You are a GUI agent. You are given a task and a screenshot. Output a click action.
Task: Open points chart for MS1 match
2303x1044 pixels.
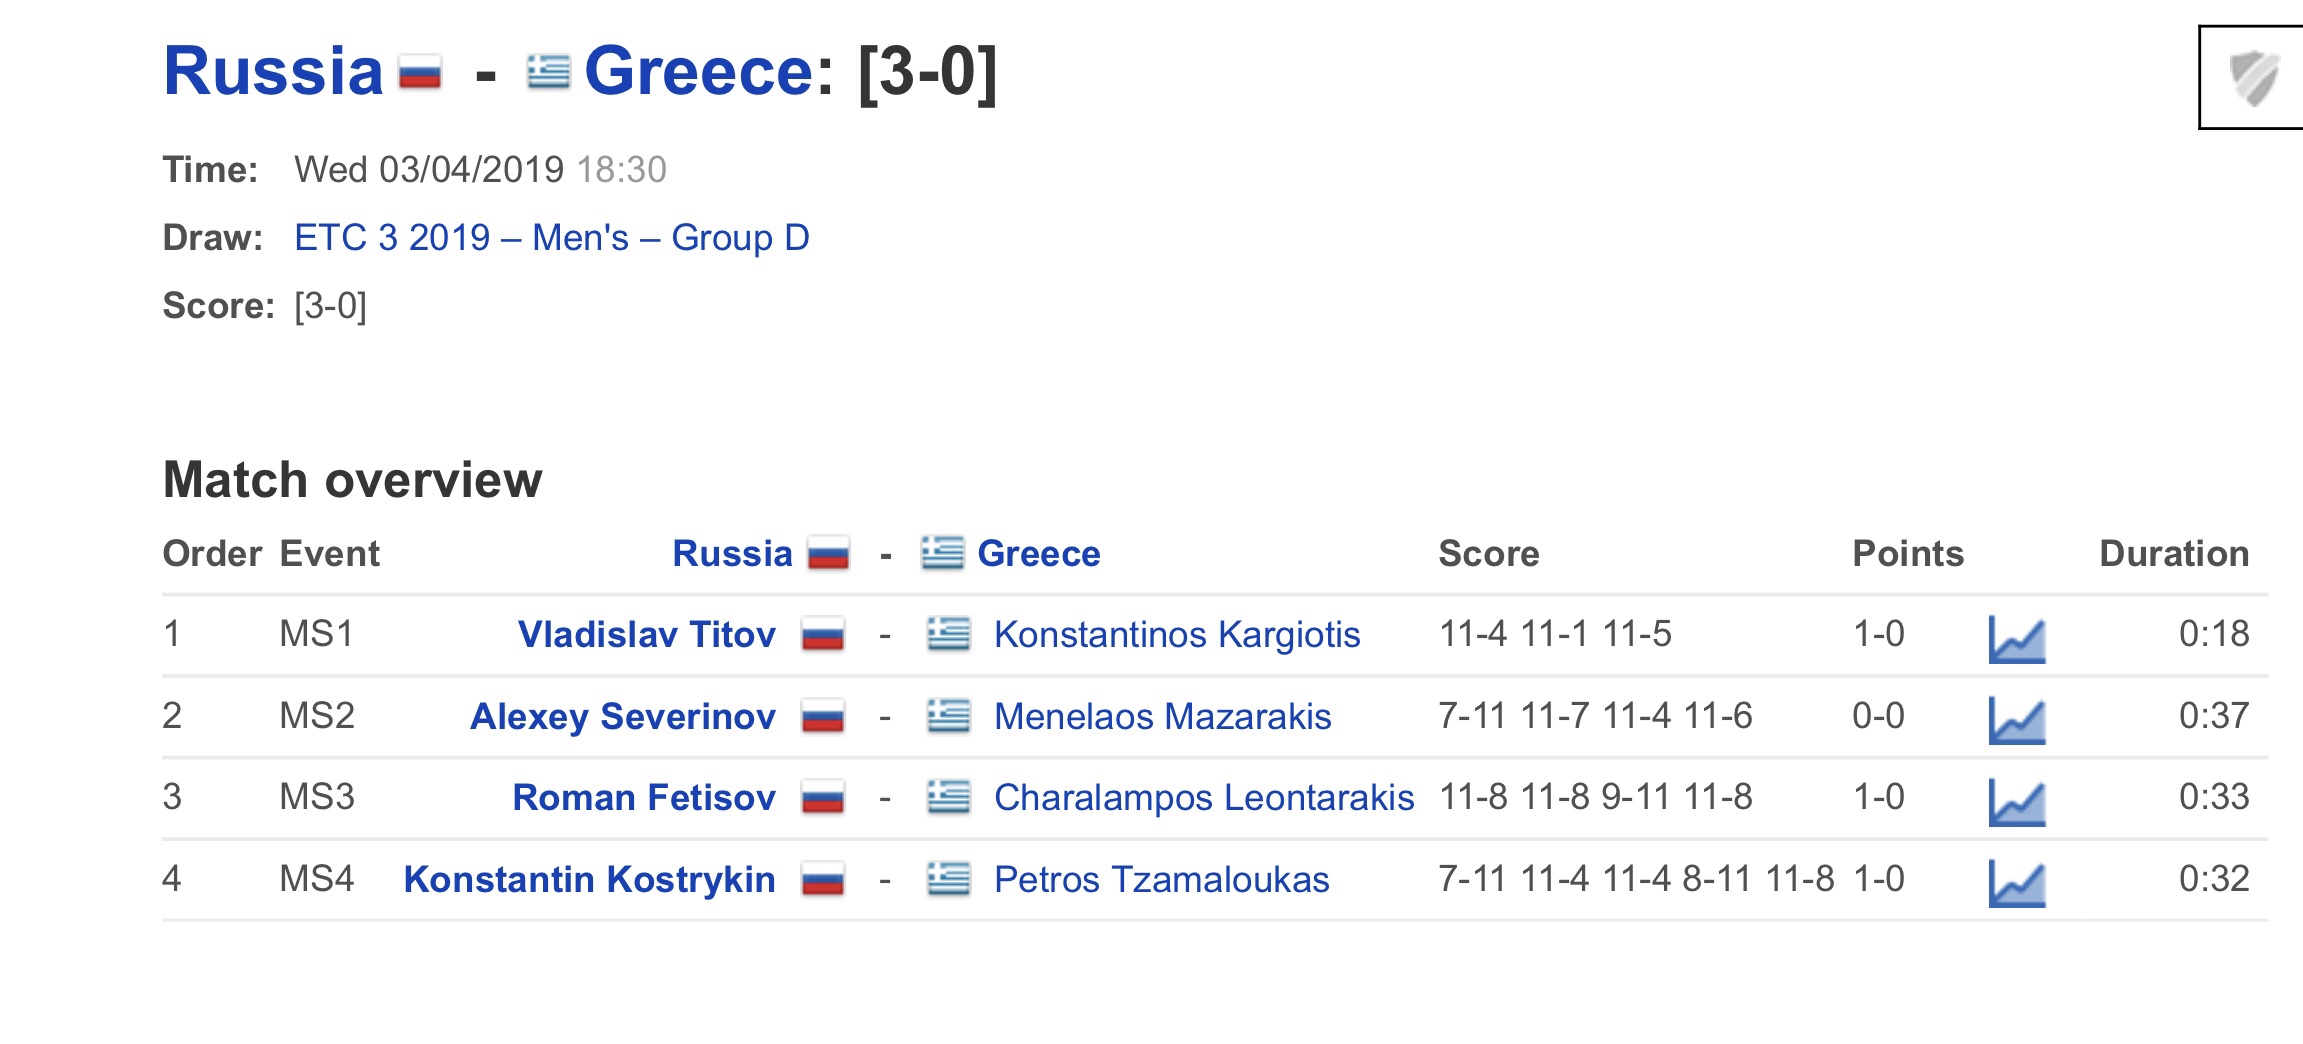2016,638
